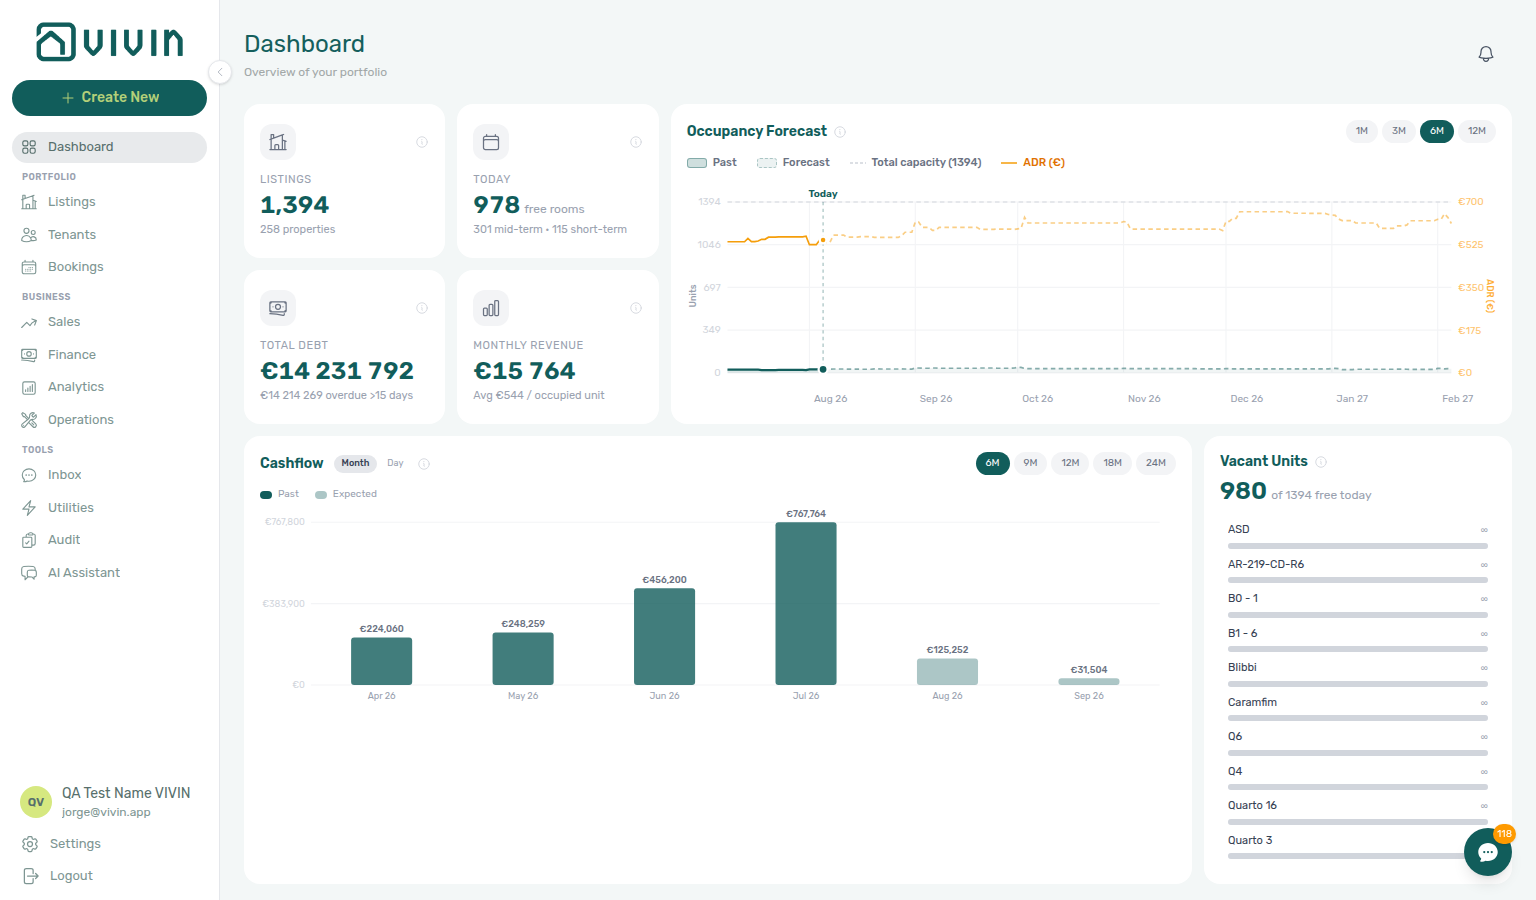This screenshot has height=900, width=1536.
Task: Launch the AI Assistant
Action: 109,573
